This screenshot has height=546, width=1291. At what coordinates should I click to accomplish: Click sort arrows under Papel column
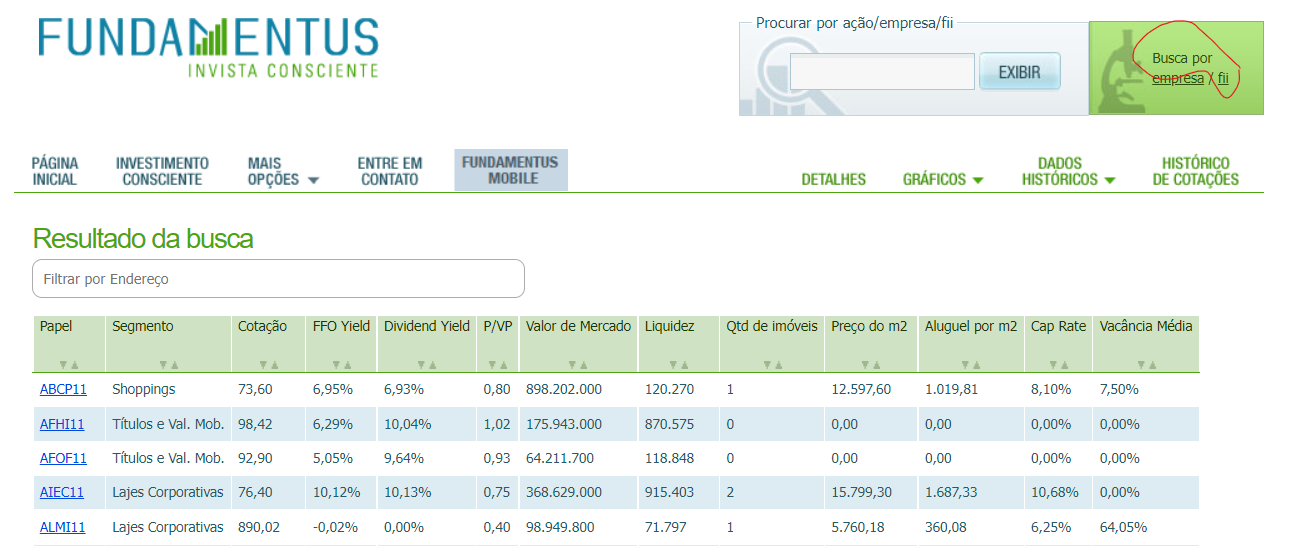click(x=68, y=365)
